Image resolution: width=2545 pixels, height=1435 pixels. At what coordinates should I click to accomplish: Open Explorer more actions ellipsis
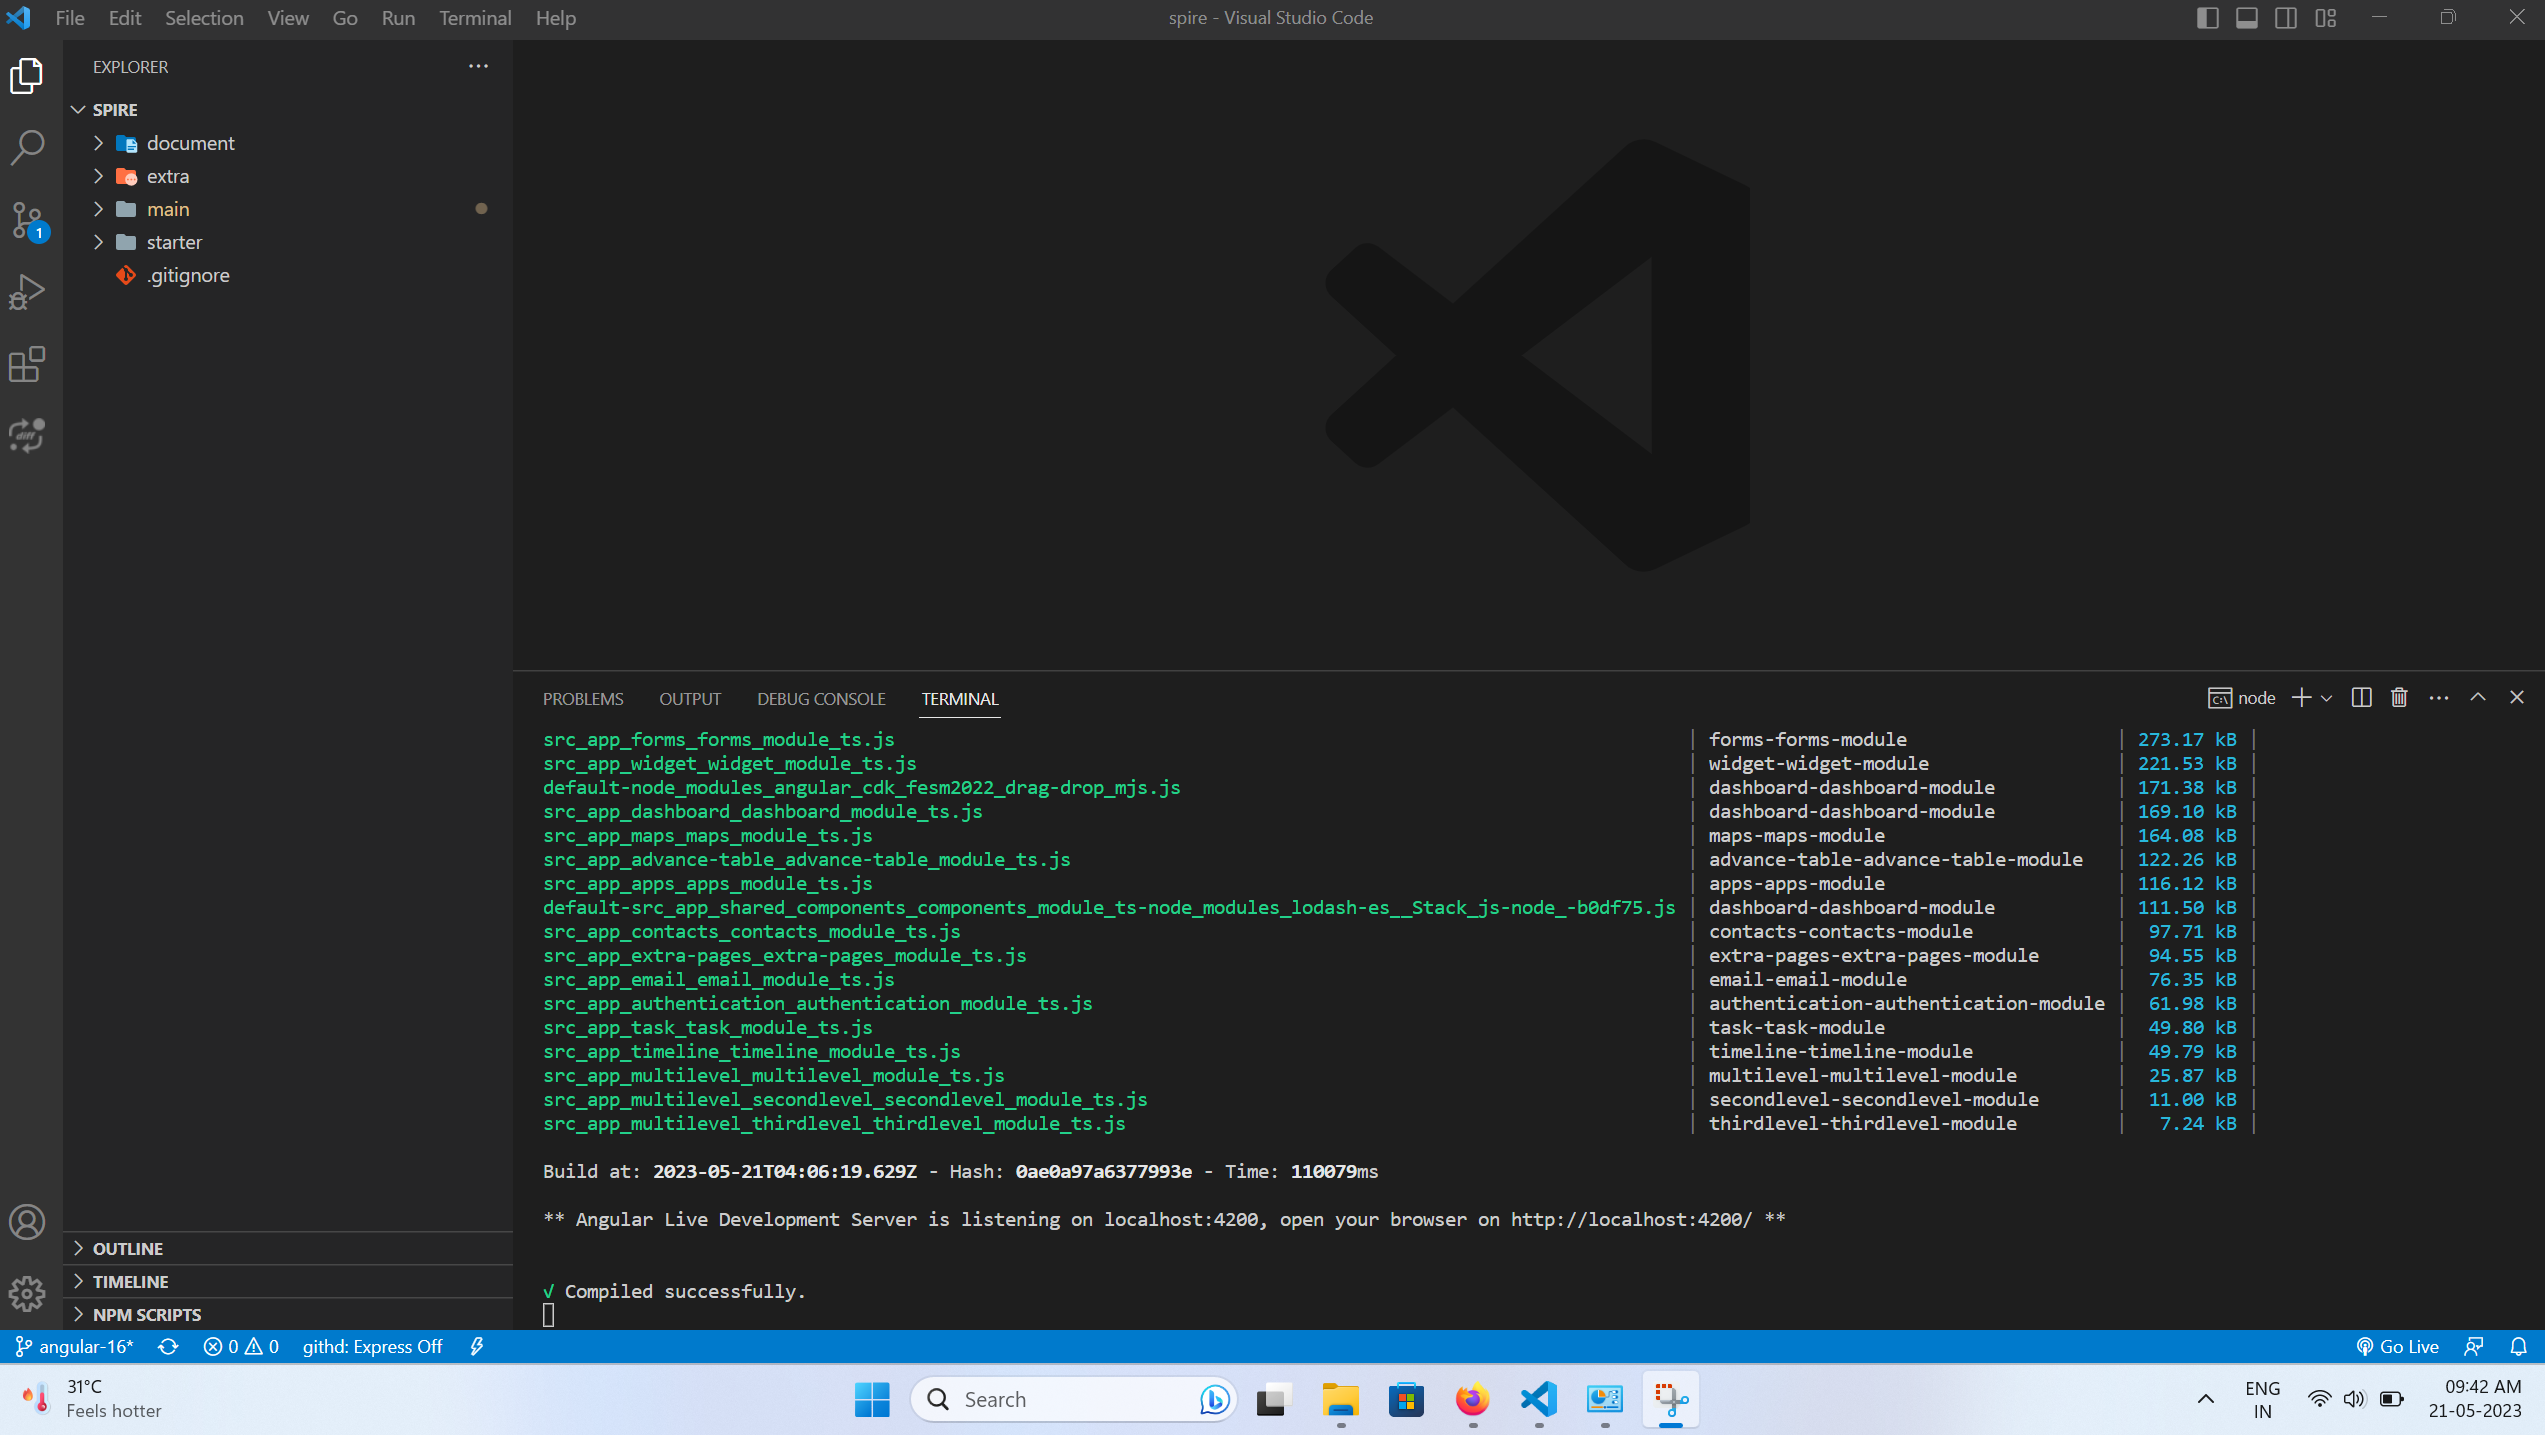tap(479, 66)
